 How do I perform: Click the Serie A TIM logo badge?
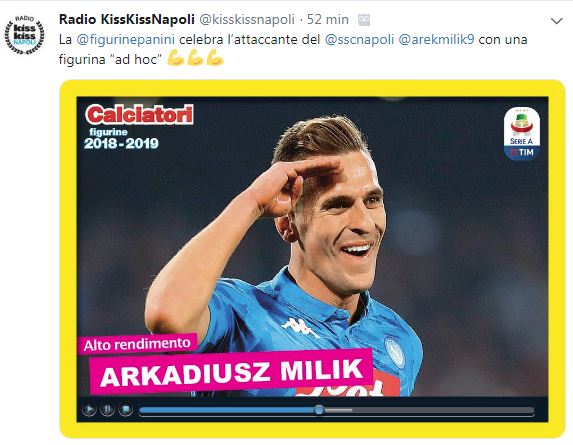(521, 134)
